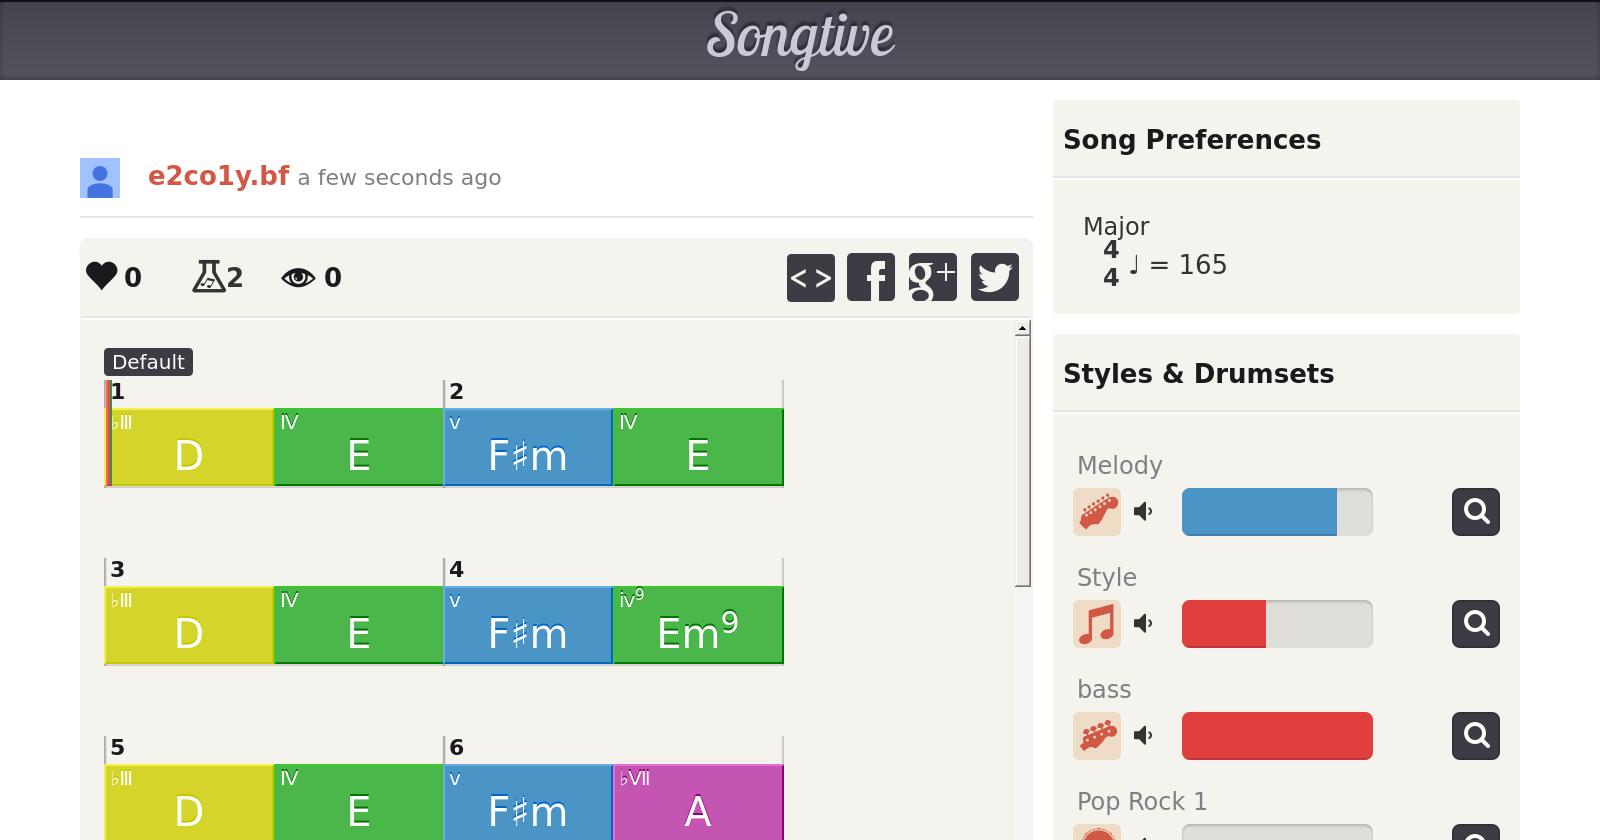Search Style options with magnifier button
1600x840 pixels.
(1476, 624)
